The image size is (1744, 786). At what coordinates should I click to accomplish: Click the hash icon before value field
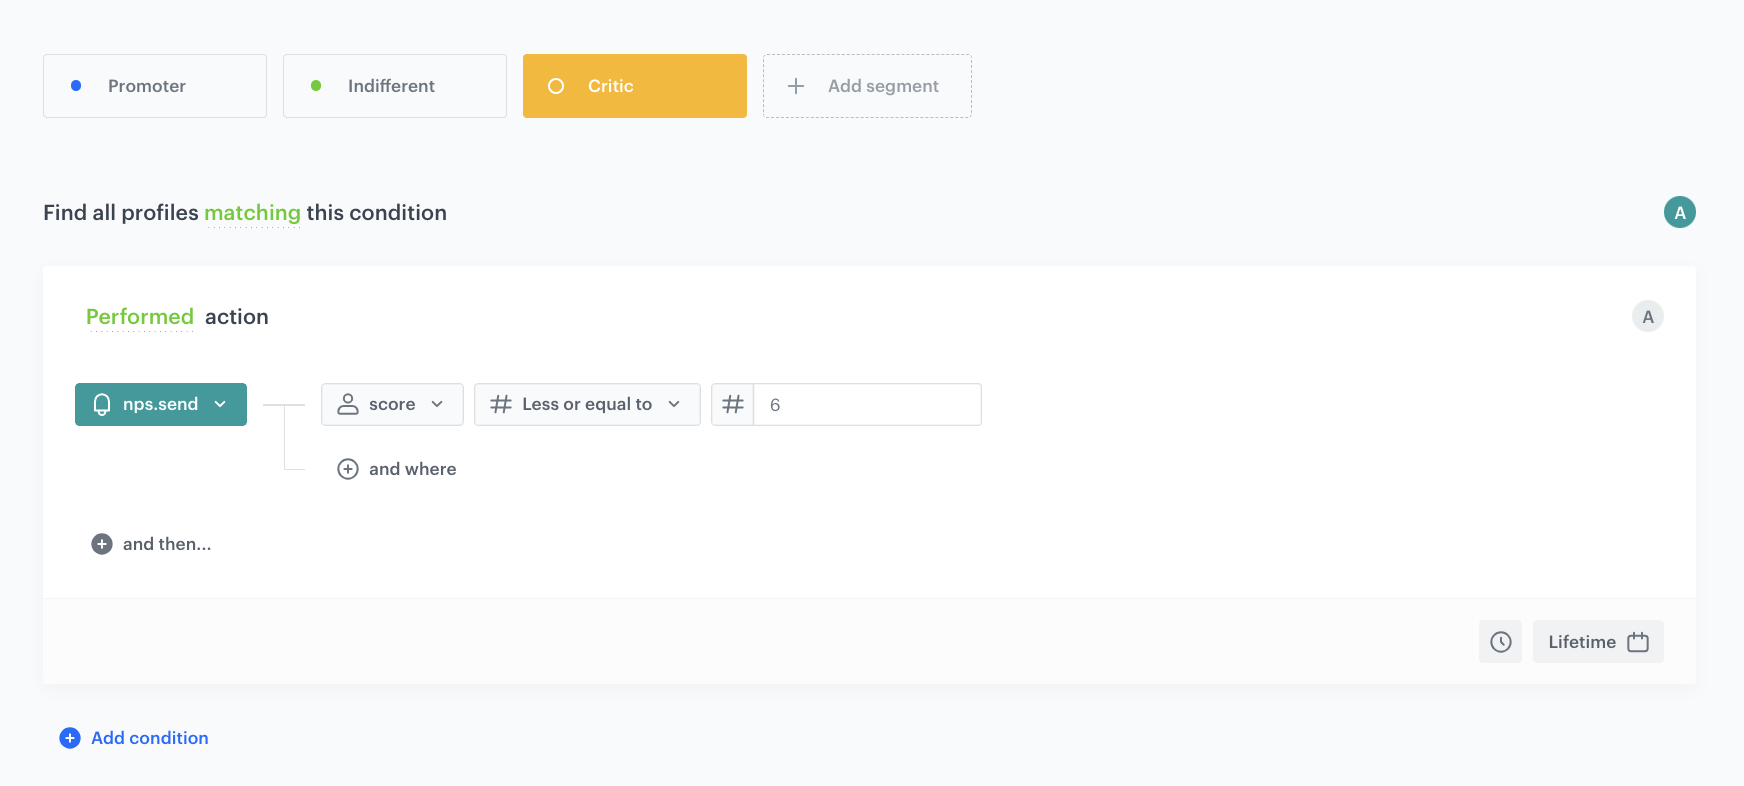click(733, 405)
